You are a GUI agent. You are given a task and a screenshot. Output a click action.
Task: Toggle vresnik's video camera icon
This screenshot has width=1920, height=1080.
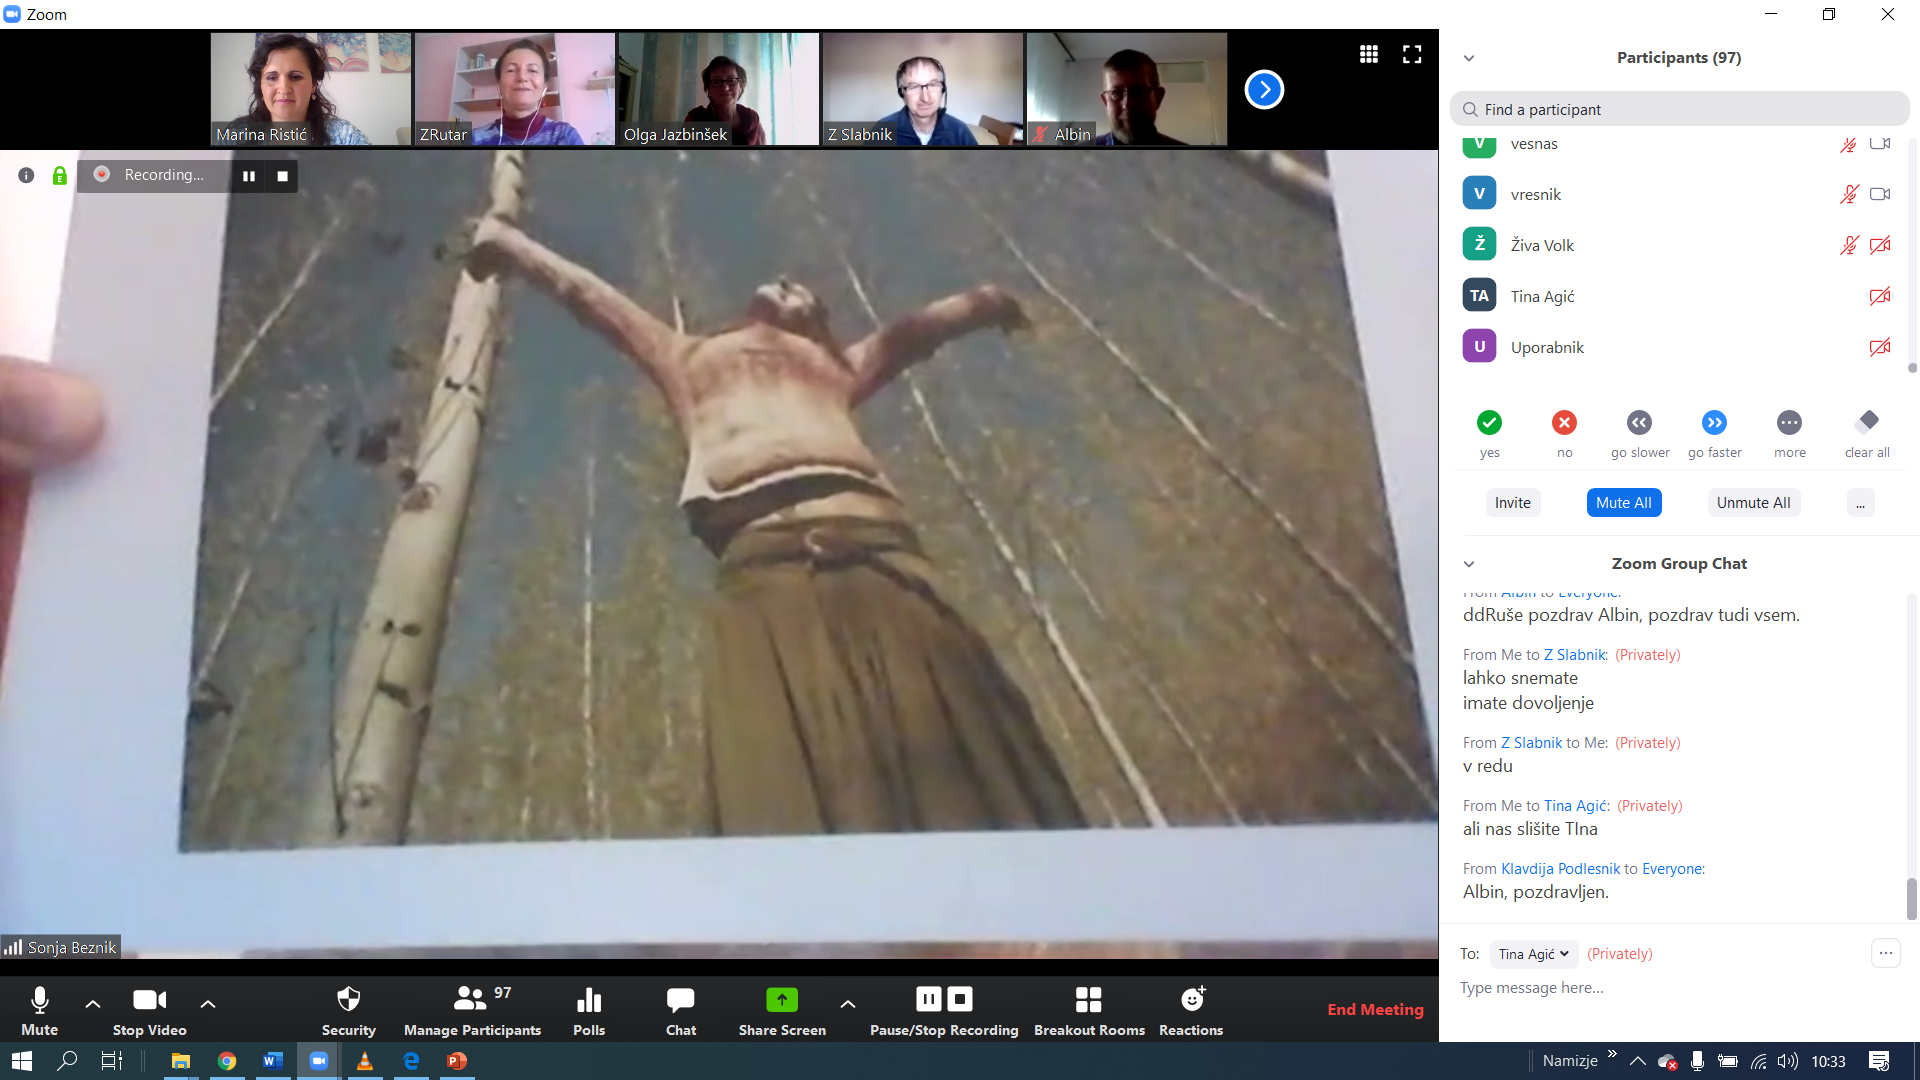coord(1880,194)
